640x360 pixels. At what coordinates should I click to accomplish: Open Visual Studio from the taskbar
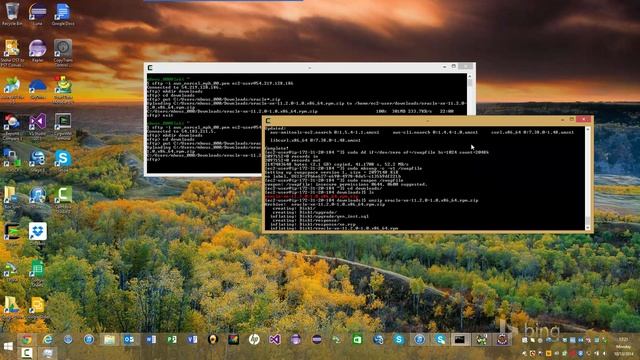point(275,339)
